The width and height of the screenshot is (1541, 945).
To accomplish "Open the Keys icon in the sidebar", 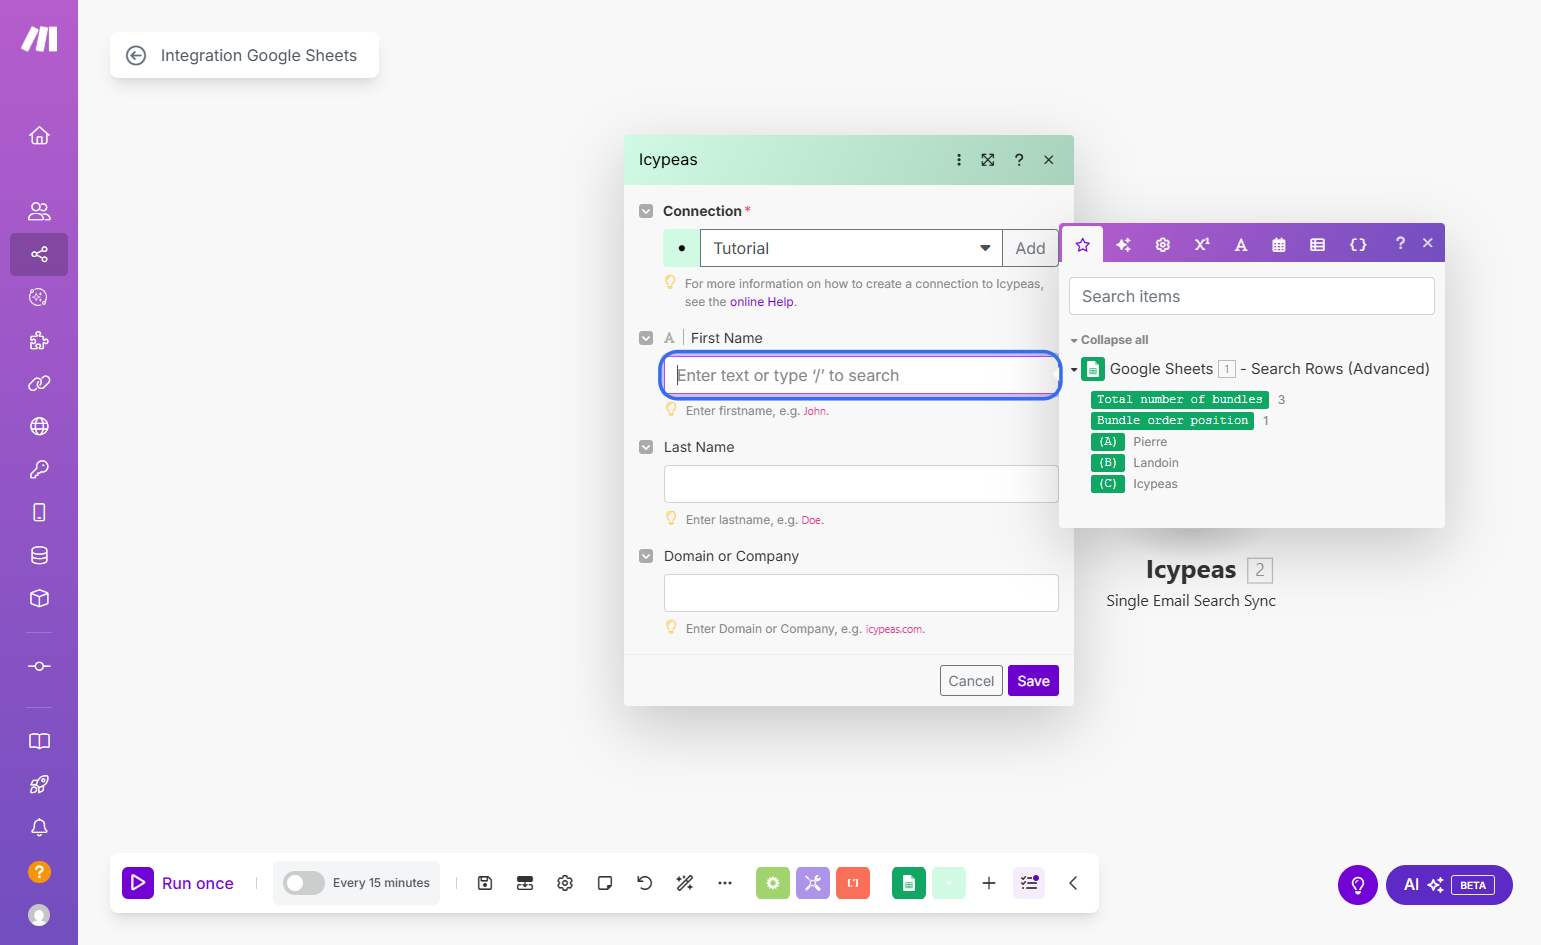I will pos(39,469).
